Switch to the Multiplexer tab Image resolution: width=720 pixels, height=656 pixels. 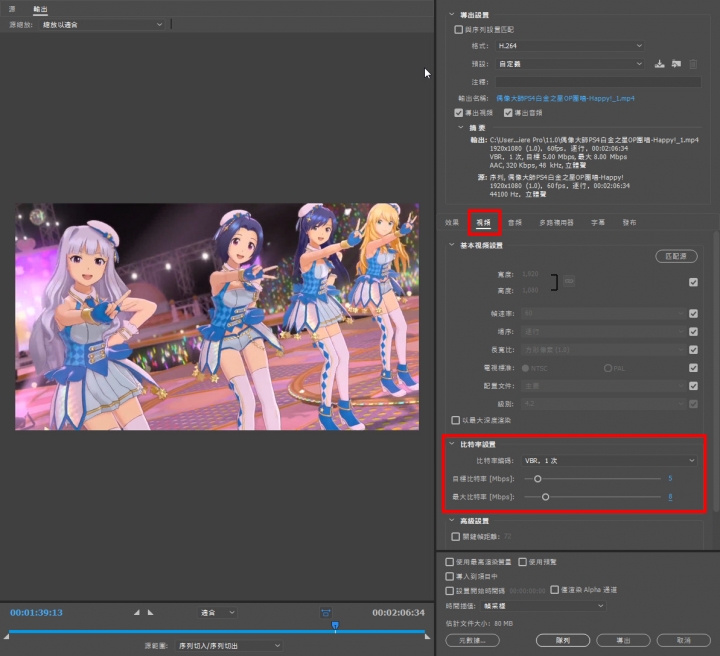tap(557, 223)
